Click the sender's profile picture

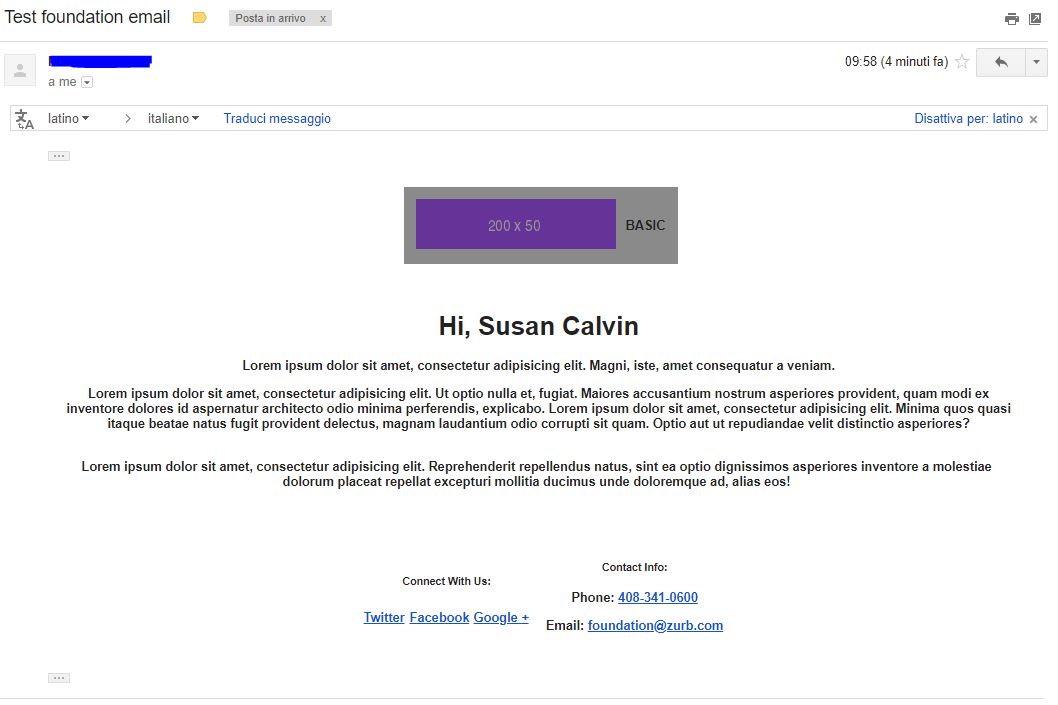click(20, 69)
